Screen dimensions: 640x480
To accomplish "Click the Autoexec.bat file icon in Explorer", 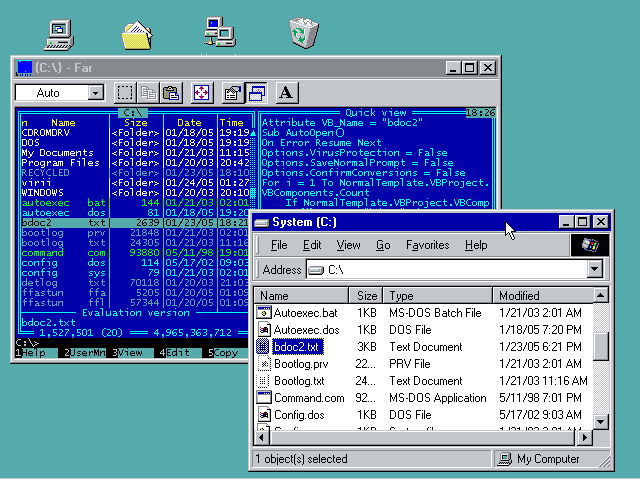I will [x=264, y=313].
